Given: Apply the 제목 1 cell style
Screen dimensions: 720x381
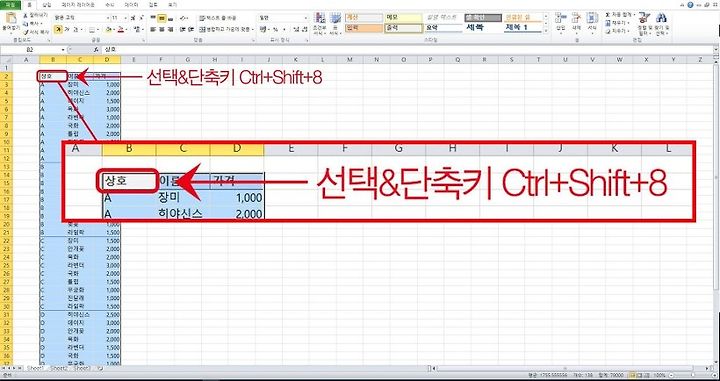Looking at the screenshot, I should 523,28.
